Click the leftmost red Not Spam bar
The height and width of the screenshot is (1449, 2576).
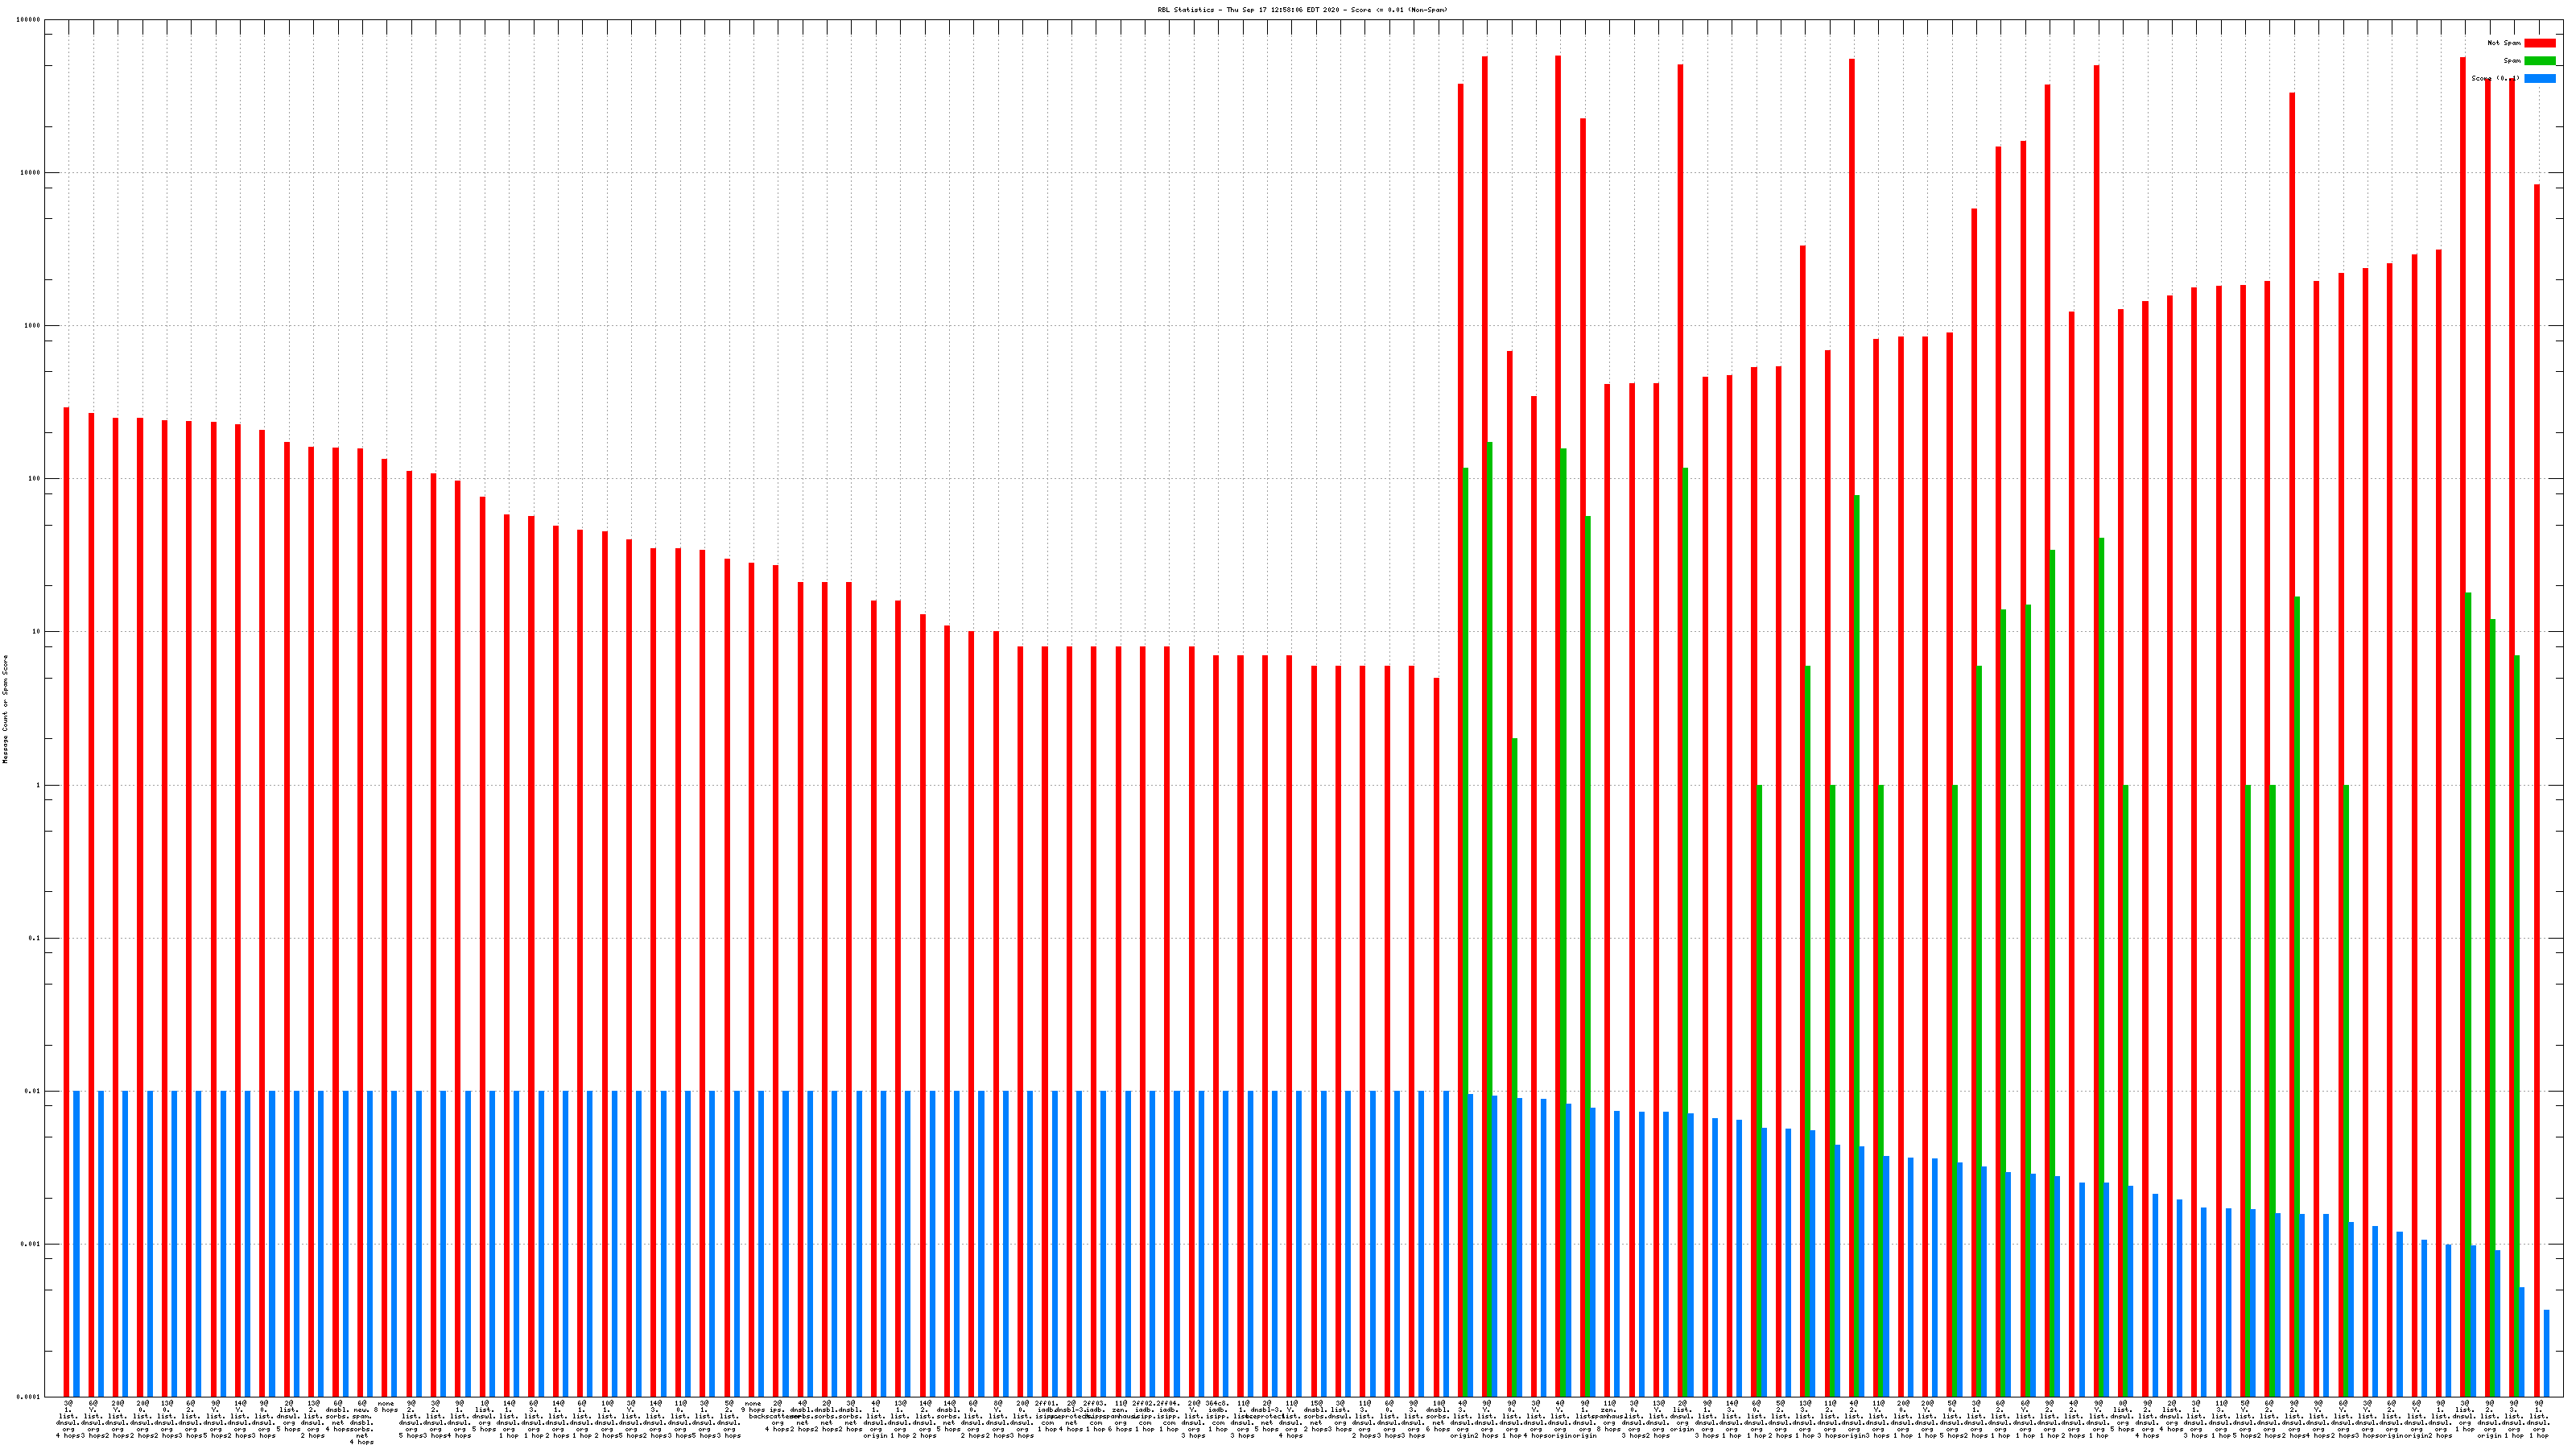(67, 900)
